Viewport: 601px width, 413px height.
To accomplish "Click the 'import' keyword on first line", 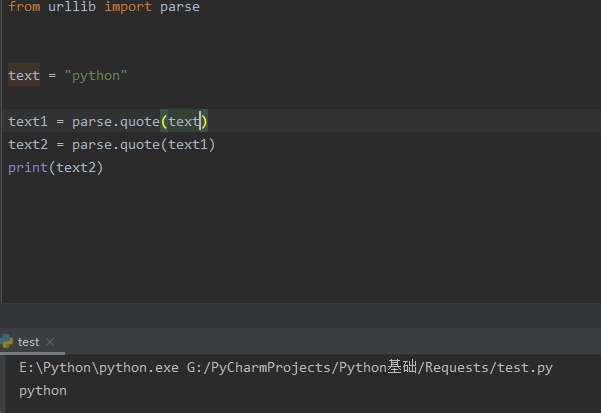I will pyautogui.click(x=128, y=7).
